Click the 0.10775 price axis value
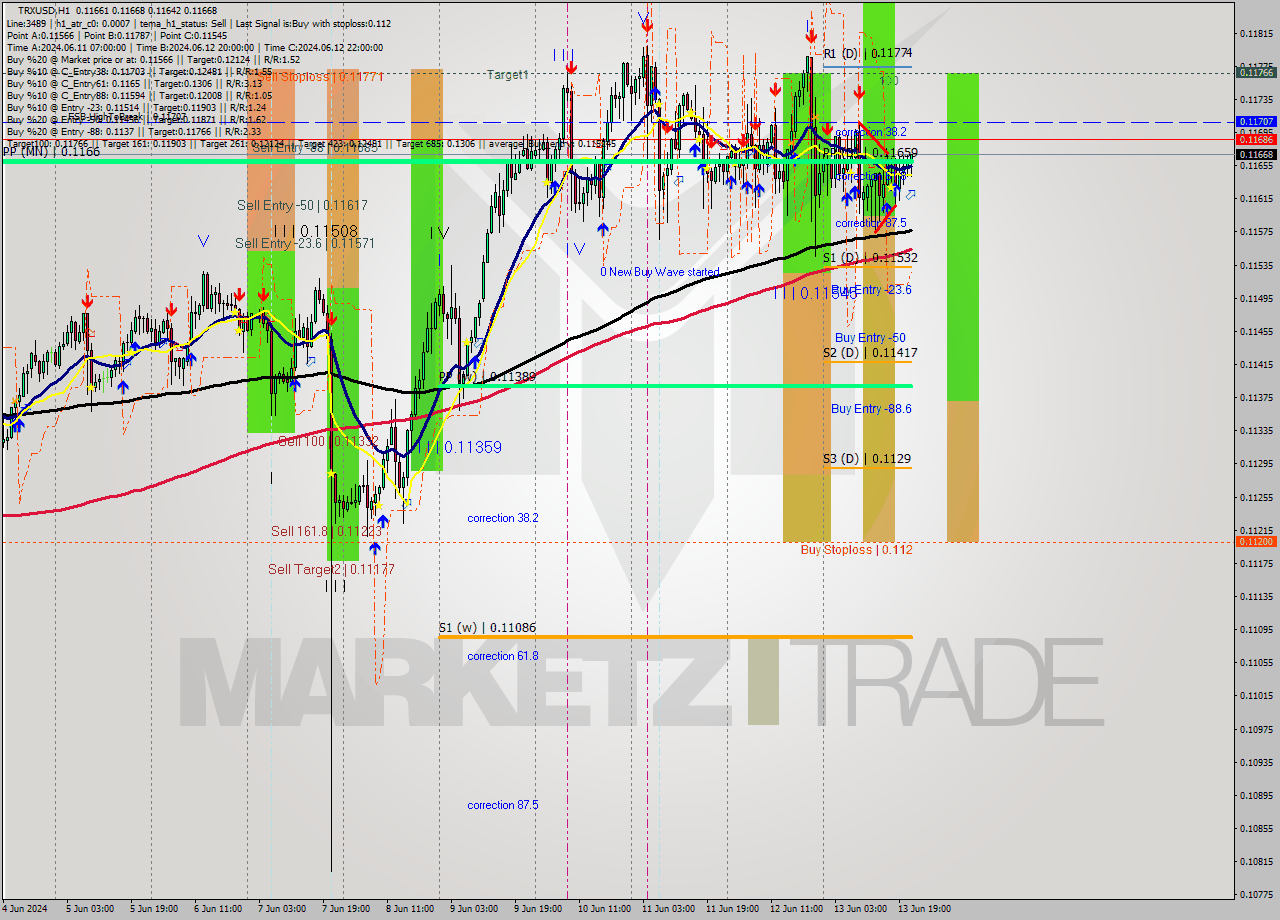Viewport: 1280px width, 920px height. coord(1256,894)
